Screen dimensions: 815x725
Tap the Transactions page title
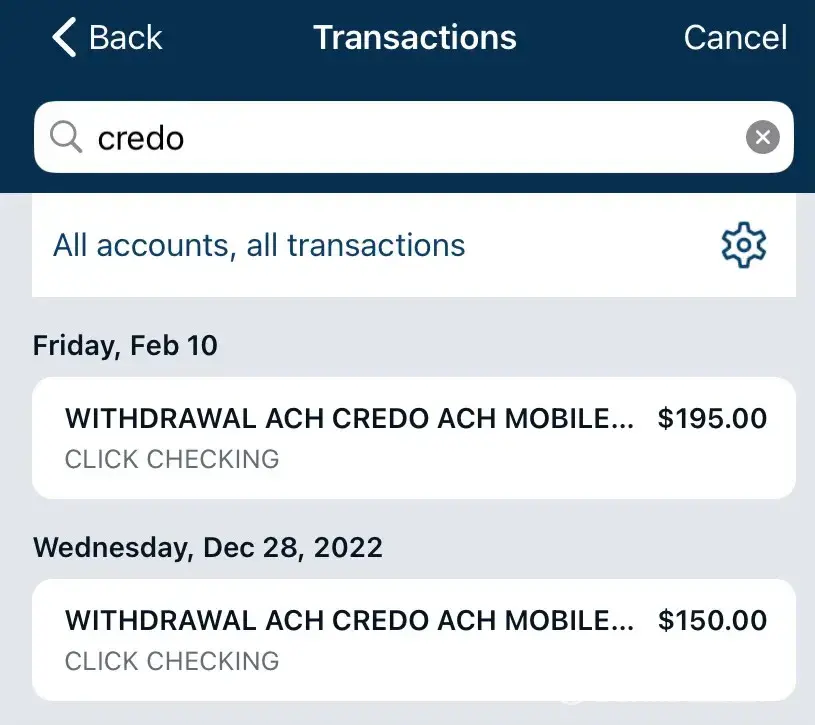(x=415, y=38)
